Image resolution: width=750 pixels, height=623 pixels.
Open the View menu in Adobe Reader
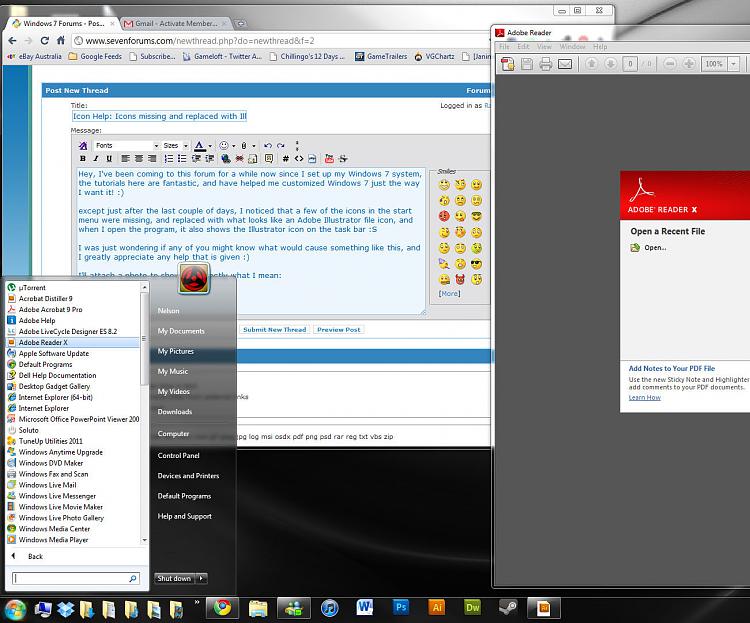tap(544, 46)
